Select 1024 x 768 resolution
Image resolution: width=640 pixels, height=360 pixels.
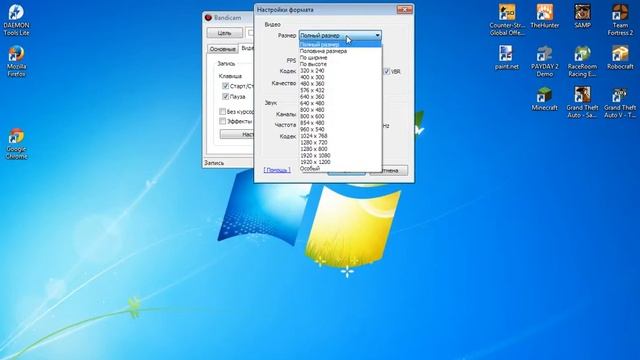point(340,136)
